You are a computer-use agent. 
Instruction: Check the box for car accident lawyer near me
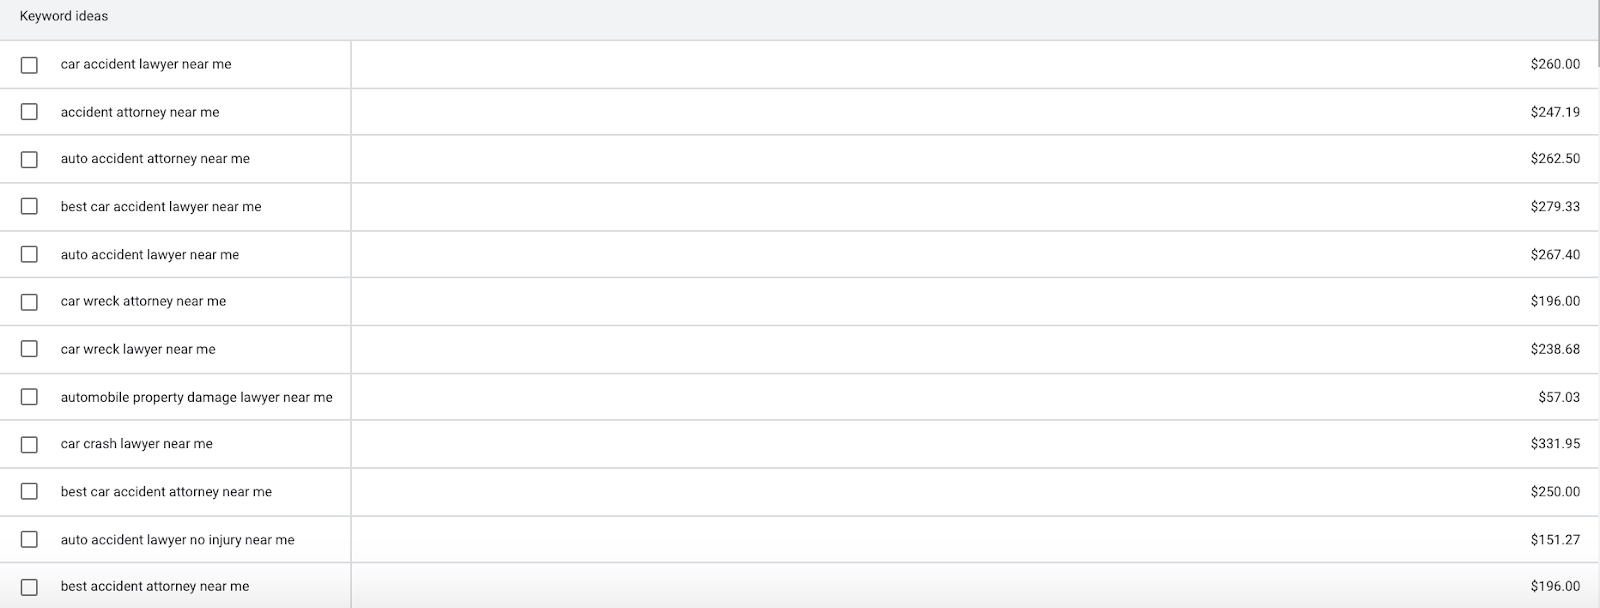(x=29, y=65)
